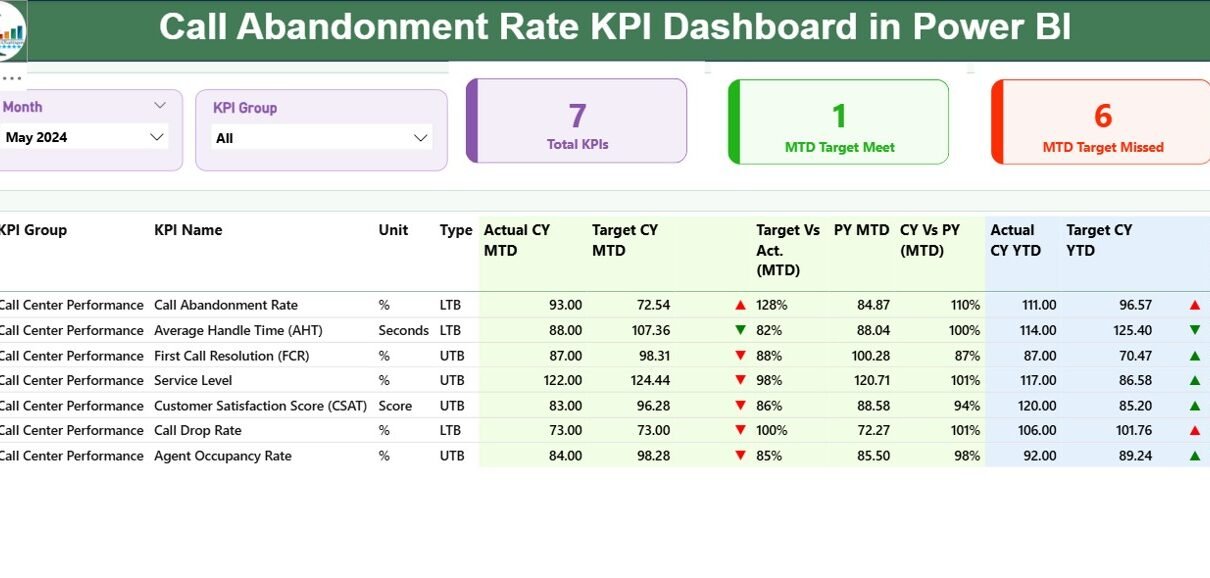The image size is (1210, 578).
Task: Open the three-dot more options menu
Action: pyautogui.click(x=11, y=78)
